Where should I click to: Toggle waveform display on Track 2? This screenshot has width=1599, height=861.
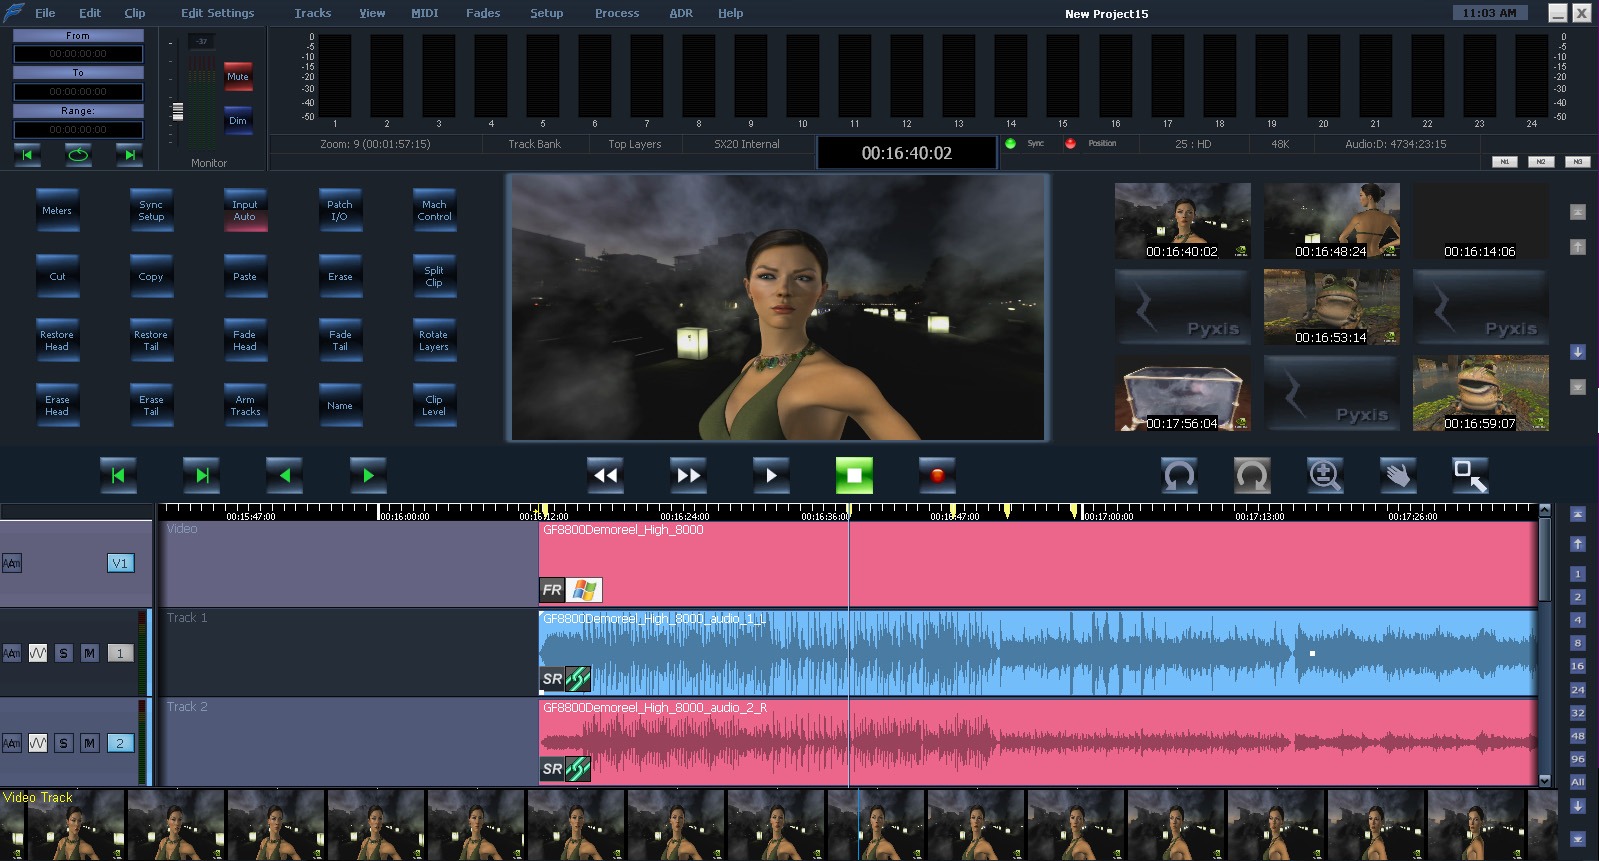click(x=38, y=743)
